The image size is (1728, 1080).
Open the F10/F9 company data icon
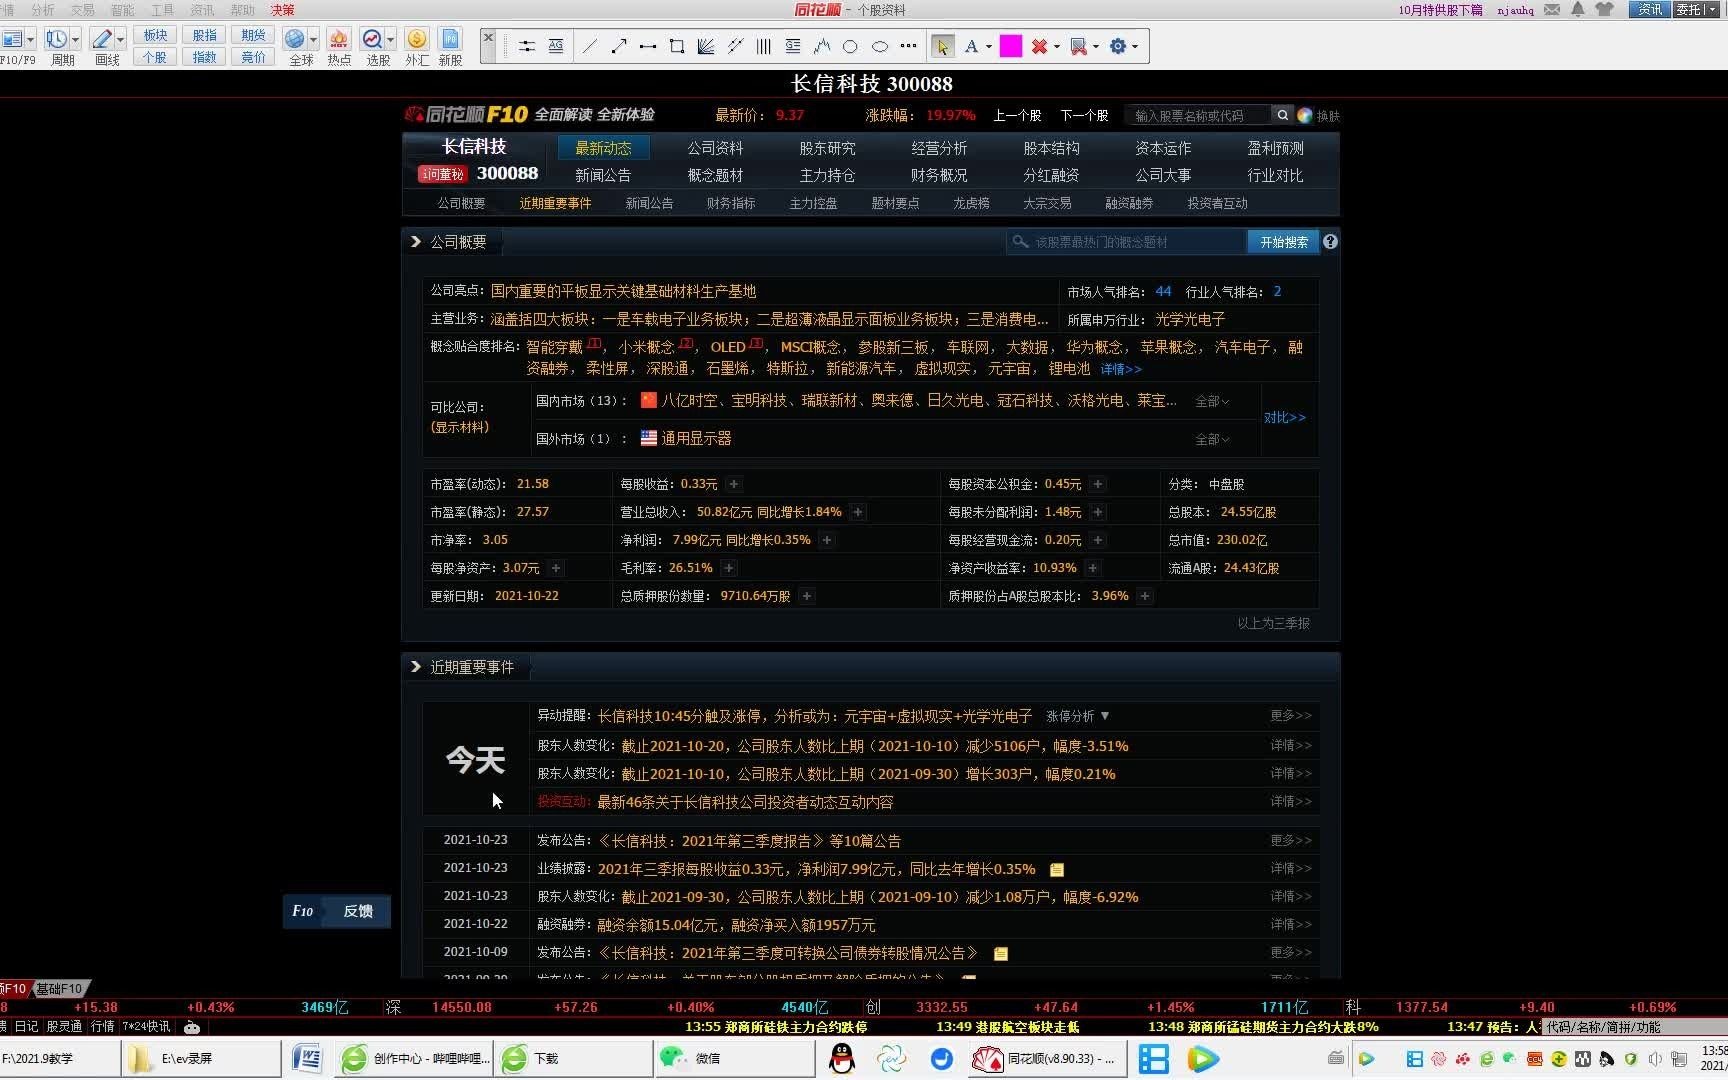click(13, 39)
